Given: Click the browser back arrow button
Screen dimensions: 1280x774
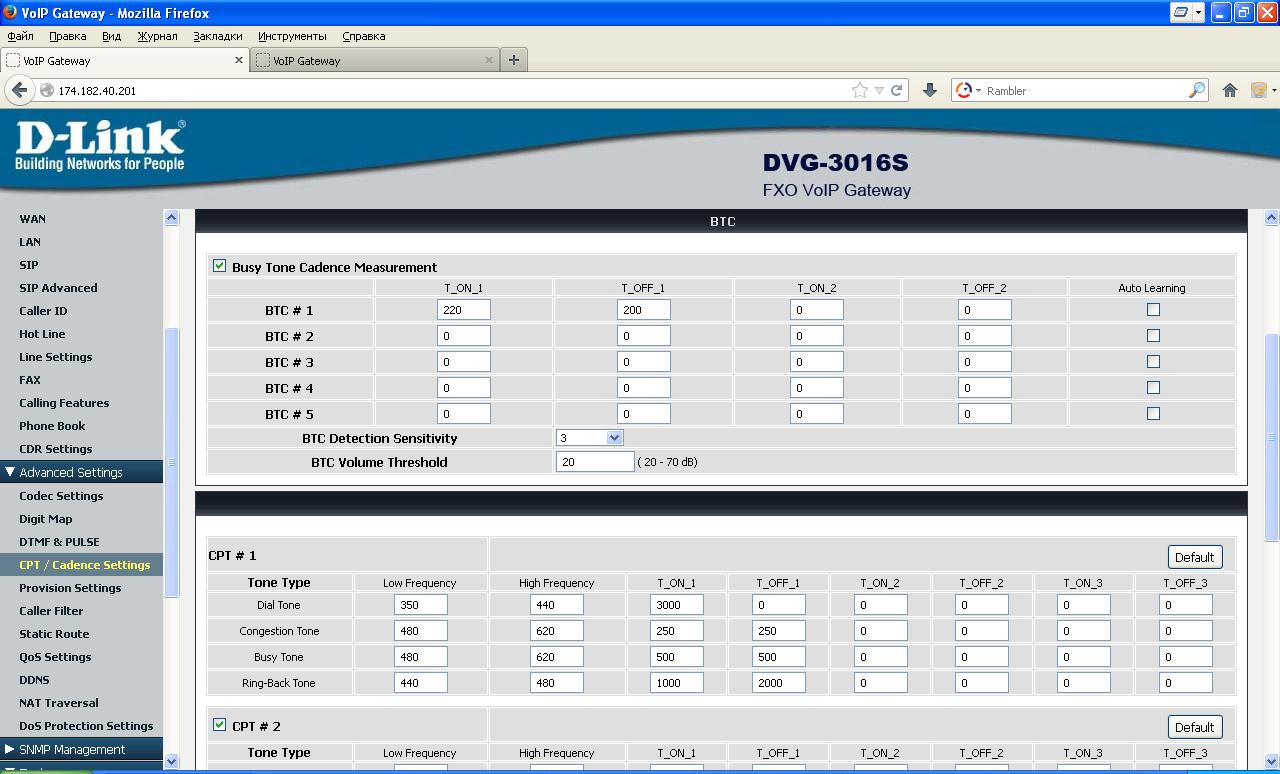Looking at the screenshot, I should (x=19, y=90).
